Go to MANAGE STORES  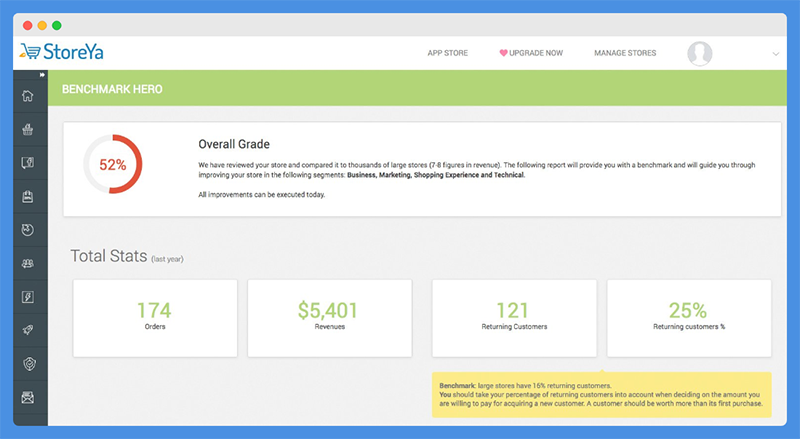point(625,53)
